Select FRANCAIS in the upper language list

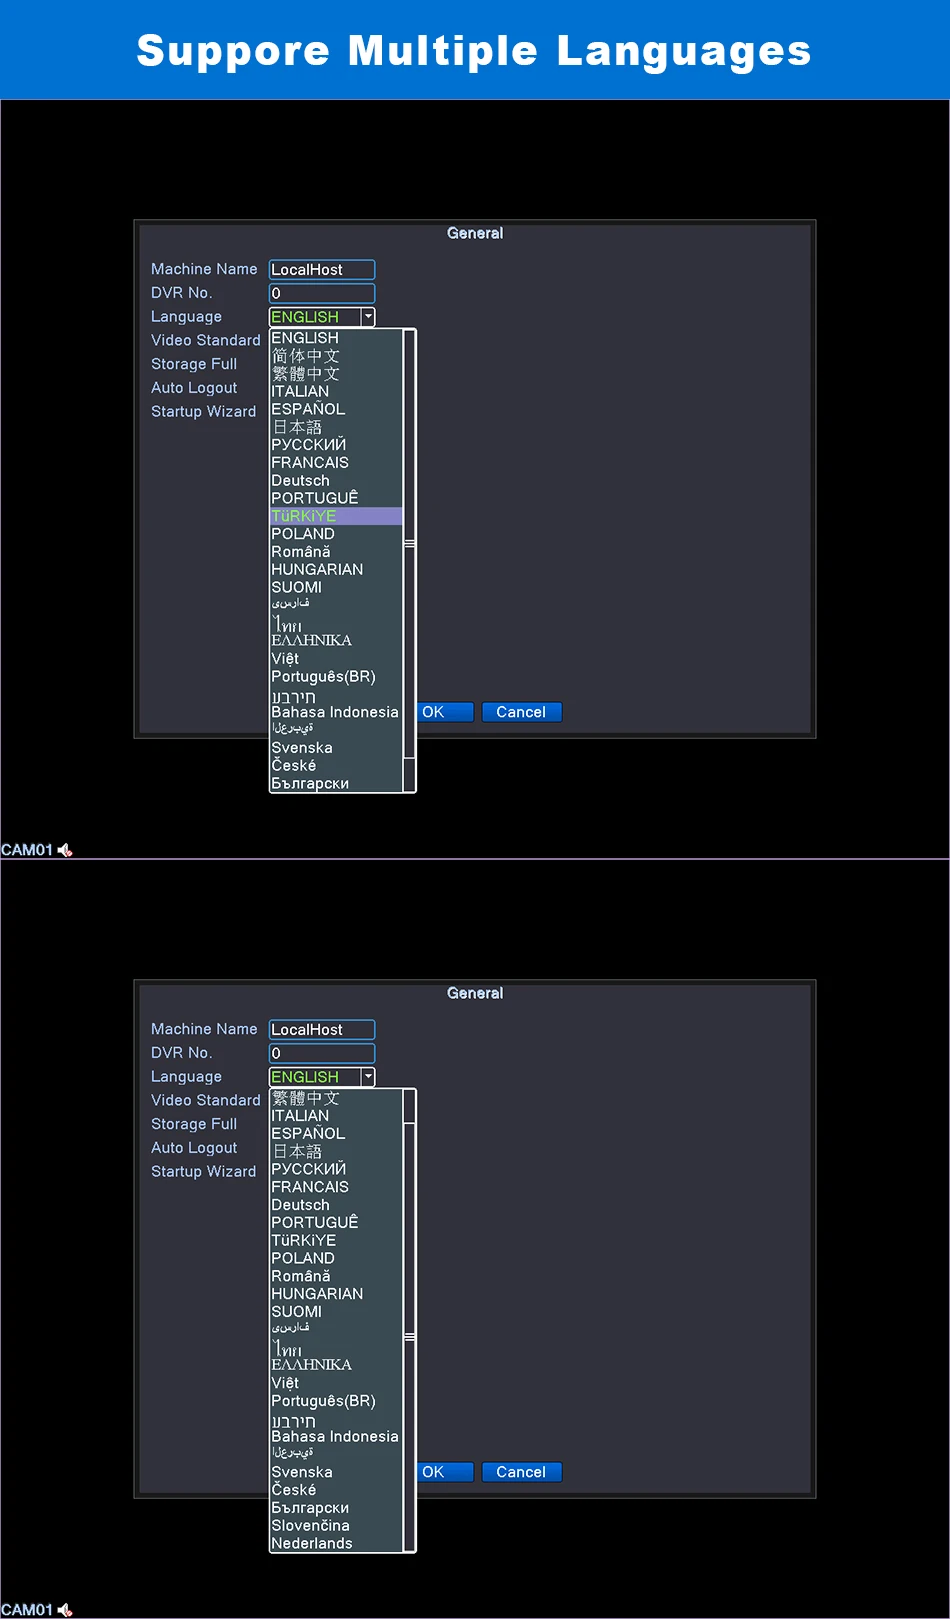[336, 463]
